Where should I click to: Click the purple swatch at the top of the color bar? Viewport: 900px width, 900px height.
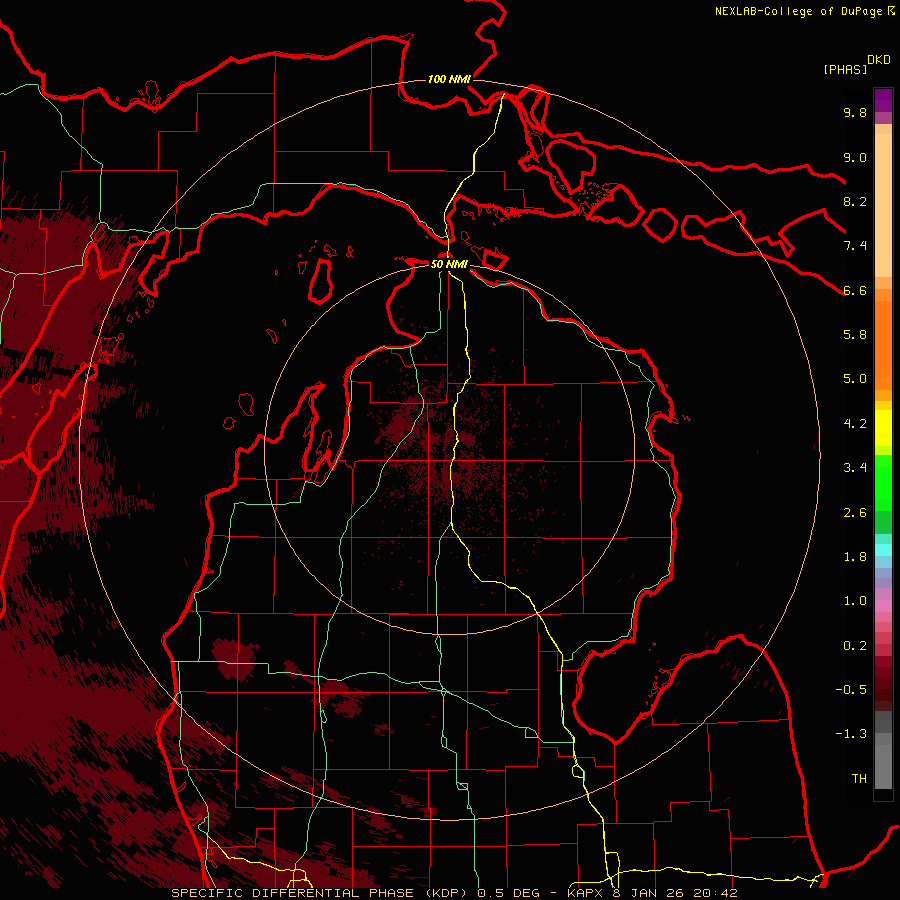[x=883, y=100]
